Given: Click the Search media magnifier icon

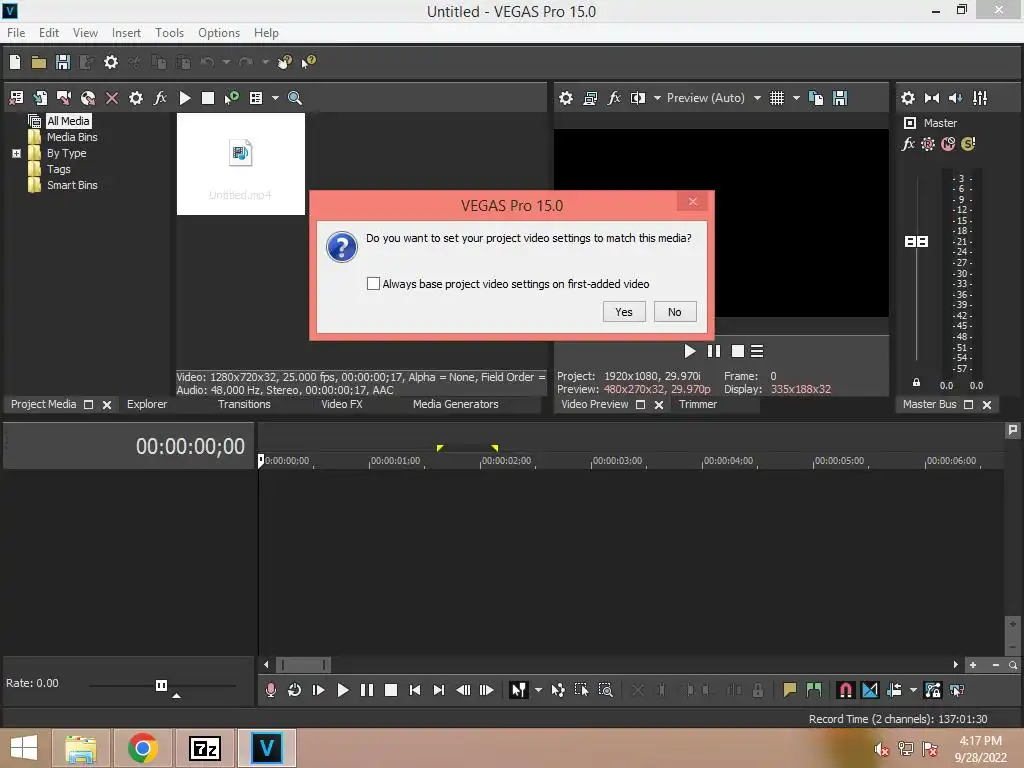Looking at the screenshot, I should pyautogui.click(x=295, y=98).
